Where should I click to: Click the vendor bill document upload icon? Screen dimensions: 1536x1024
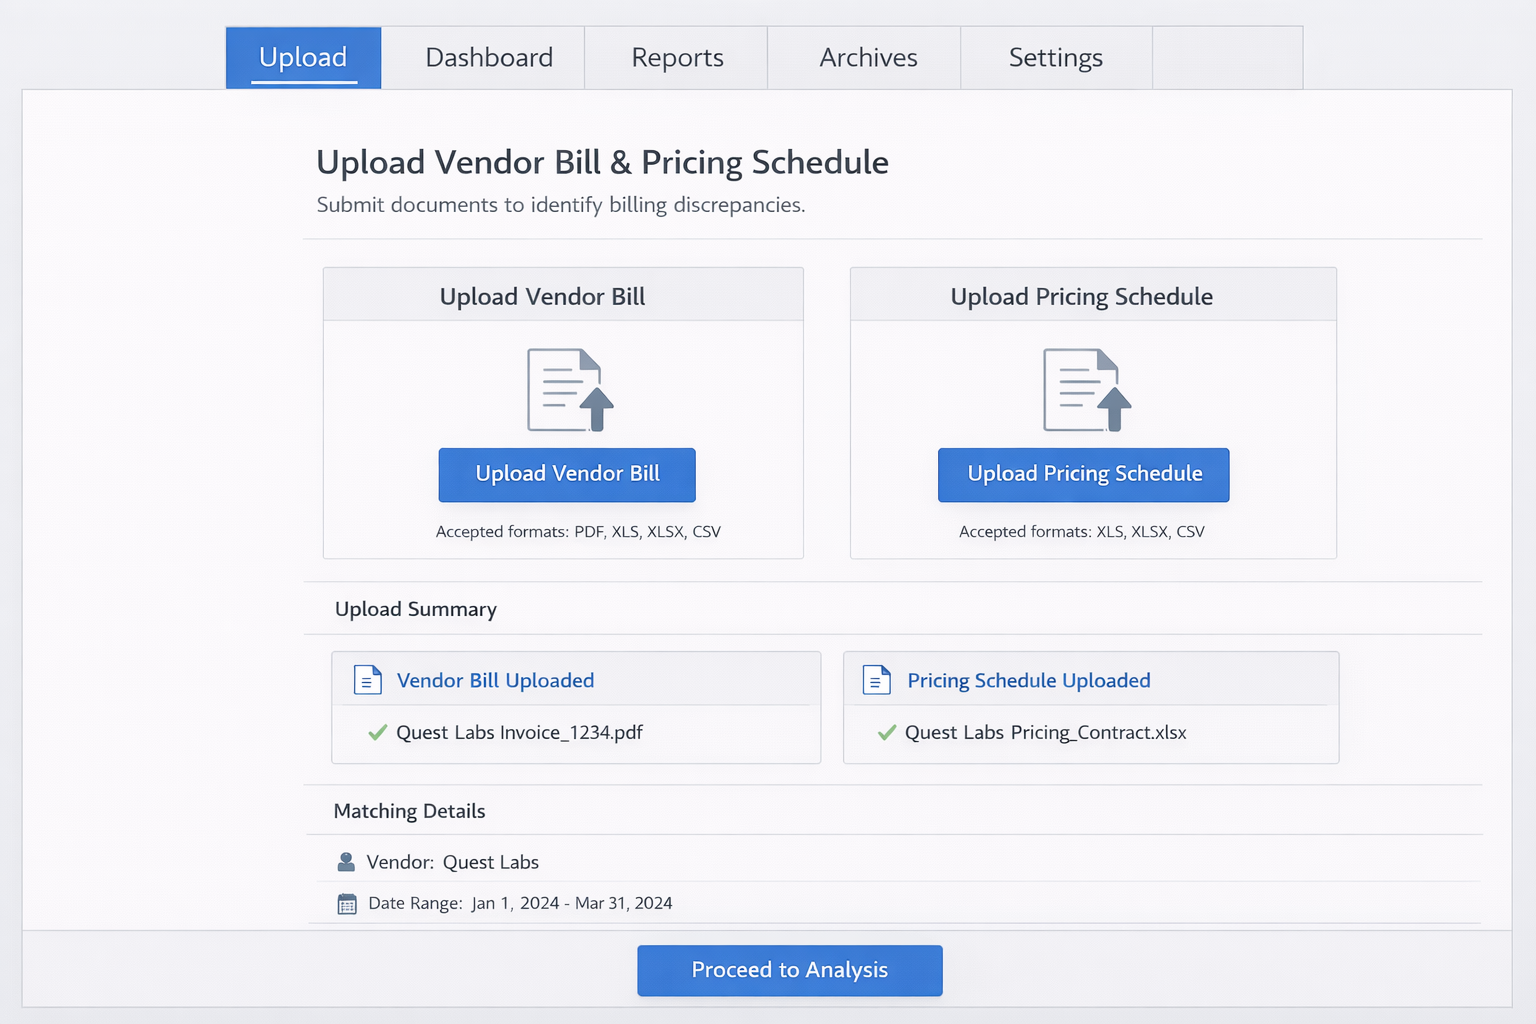click(x=569, y=390)
